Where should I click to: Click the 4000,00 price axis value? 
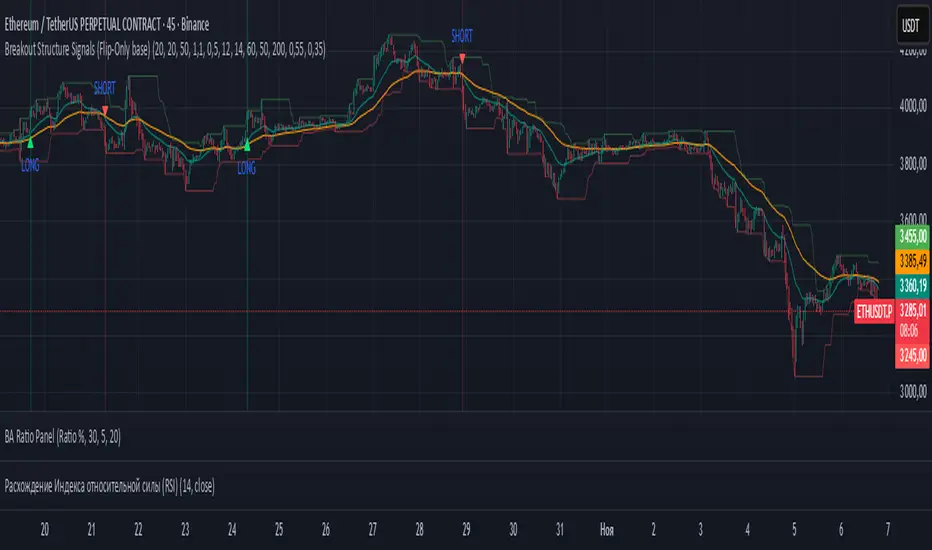coord(913,106)
